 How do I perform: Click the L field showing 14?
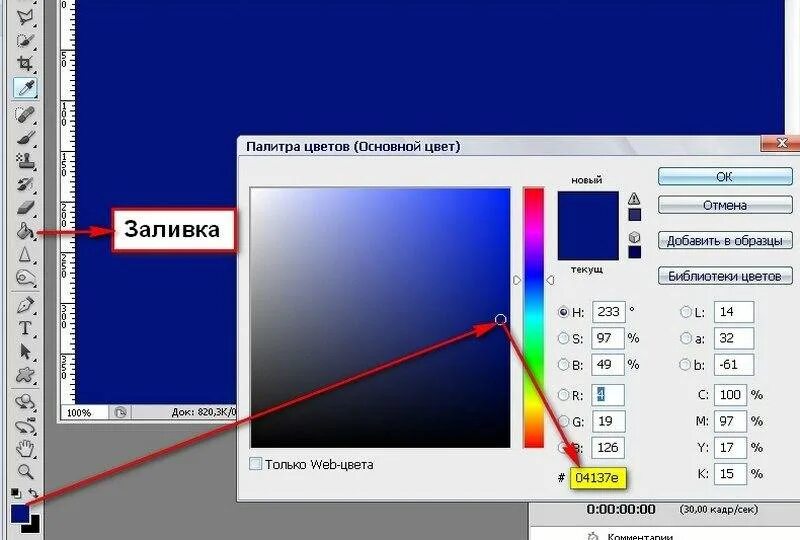734,312
